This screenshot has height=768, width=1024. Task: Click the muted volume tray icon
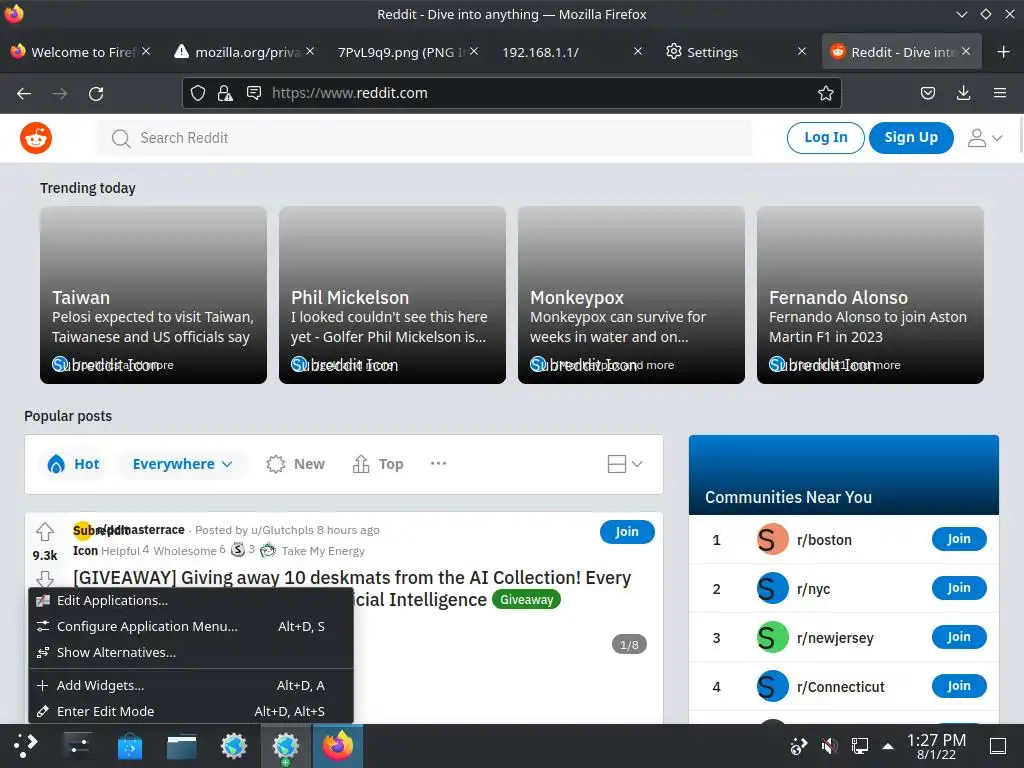click(829, 746)
